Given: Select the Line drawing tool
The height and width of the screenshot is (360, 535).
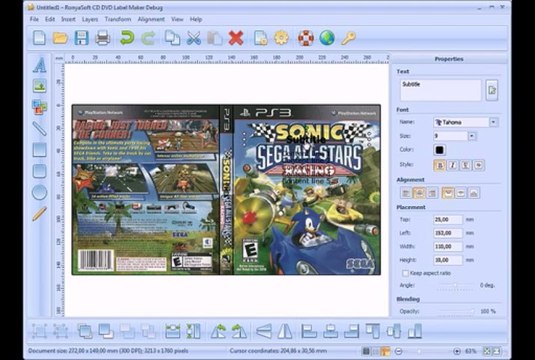Looking at the screenshot, I should click(40, 129).
